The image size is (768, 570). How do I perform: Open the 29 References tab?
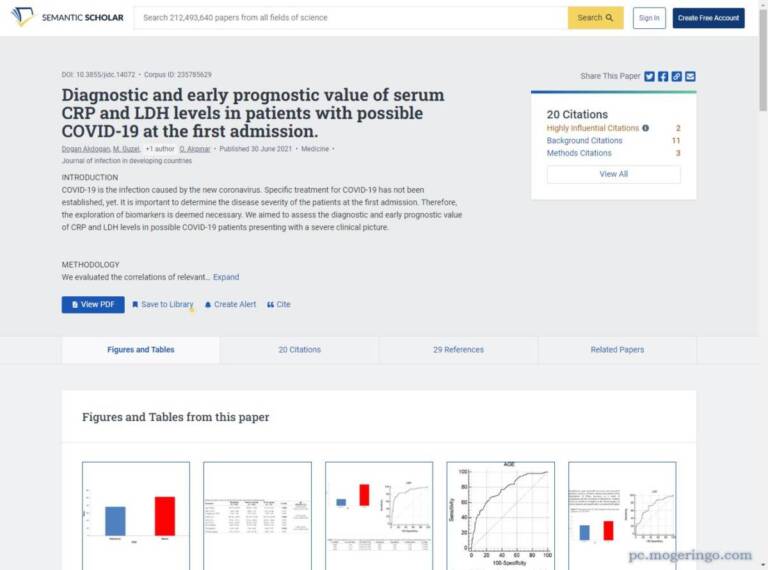458,350
